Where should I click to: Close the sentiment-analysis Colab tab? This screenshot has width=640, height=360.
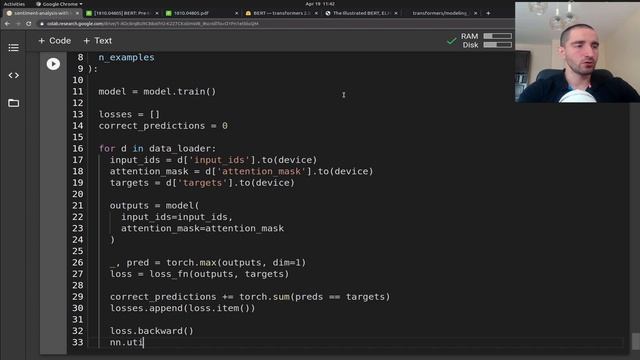(77, 13)
